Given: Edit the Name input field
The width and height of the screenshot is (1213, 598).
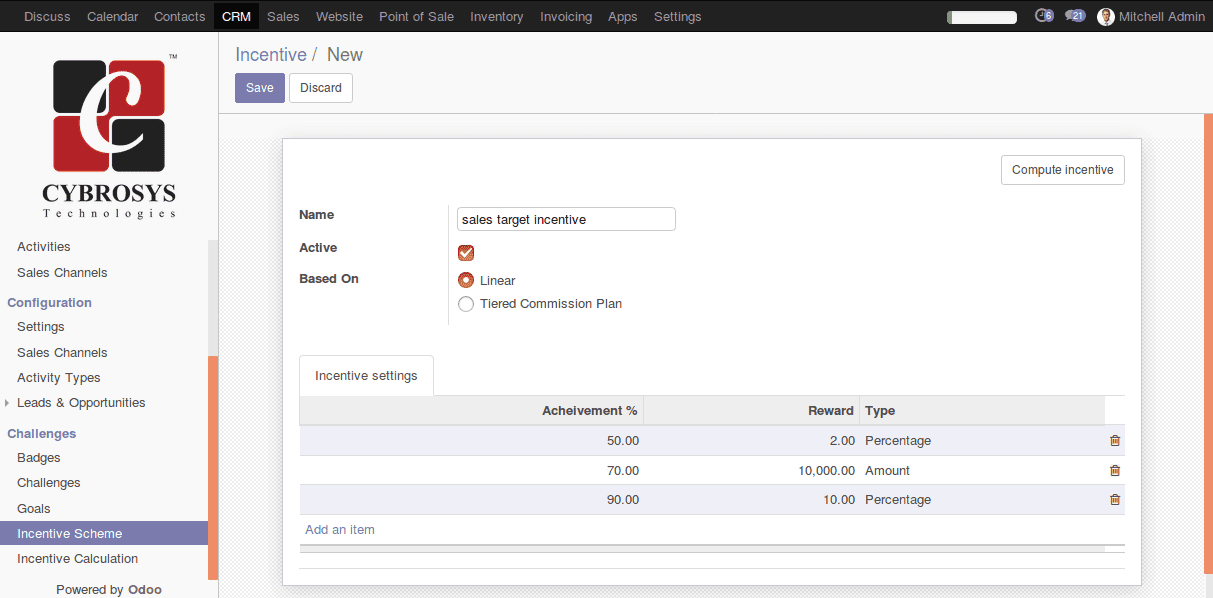Looking at the screenshot, I should pyautogui.click(x=566, y=219).
